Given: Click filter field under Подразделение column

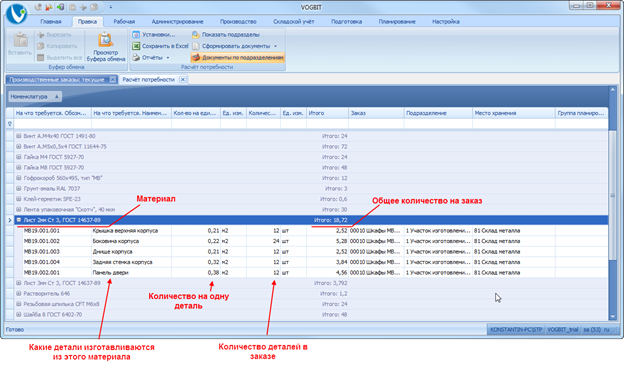Looking at the screenshot, I should click(438, 124).
